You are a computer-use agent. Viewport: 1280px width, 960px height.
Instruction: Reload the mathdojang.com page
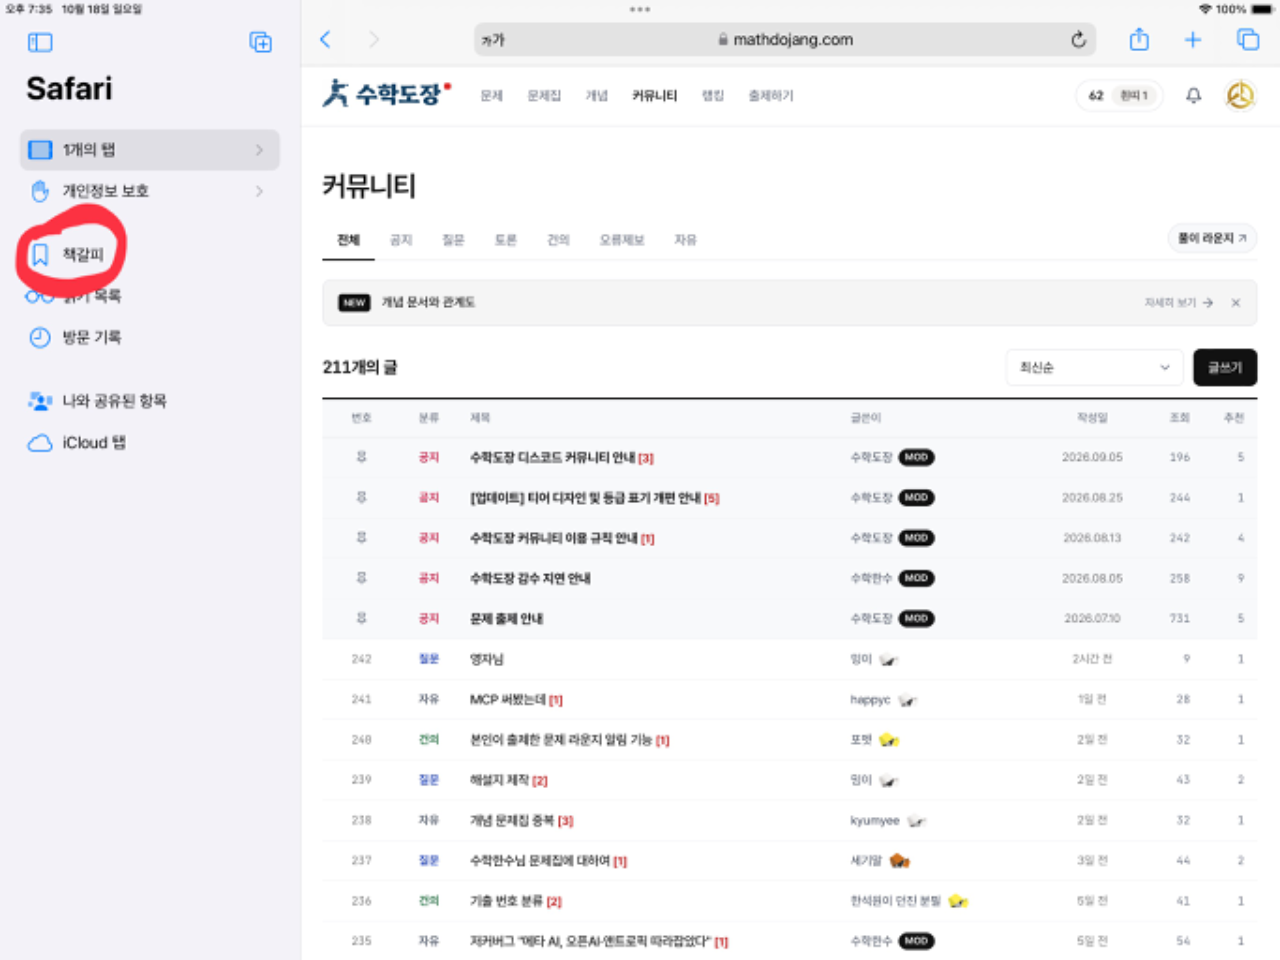click(1078, 40)
